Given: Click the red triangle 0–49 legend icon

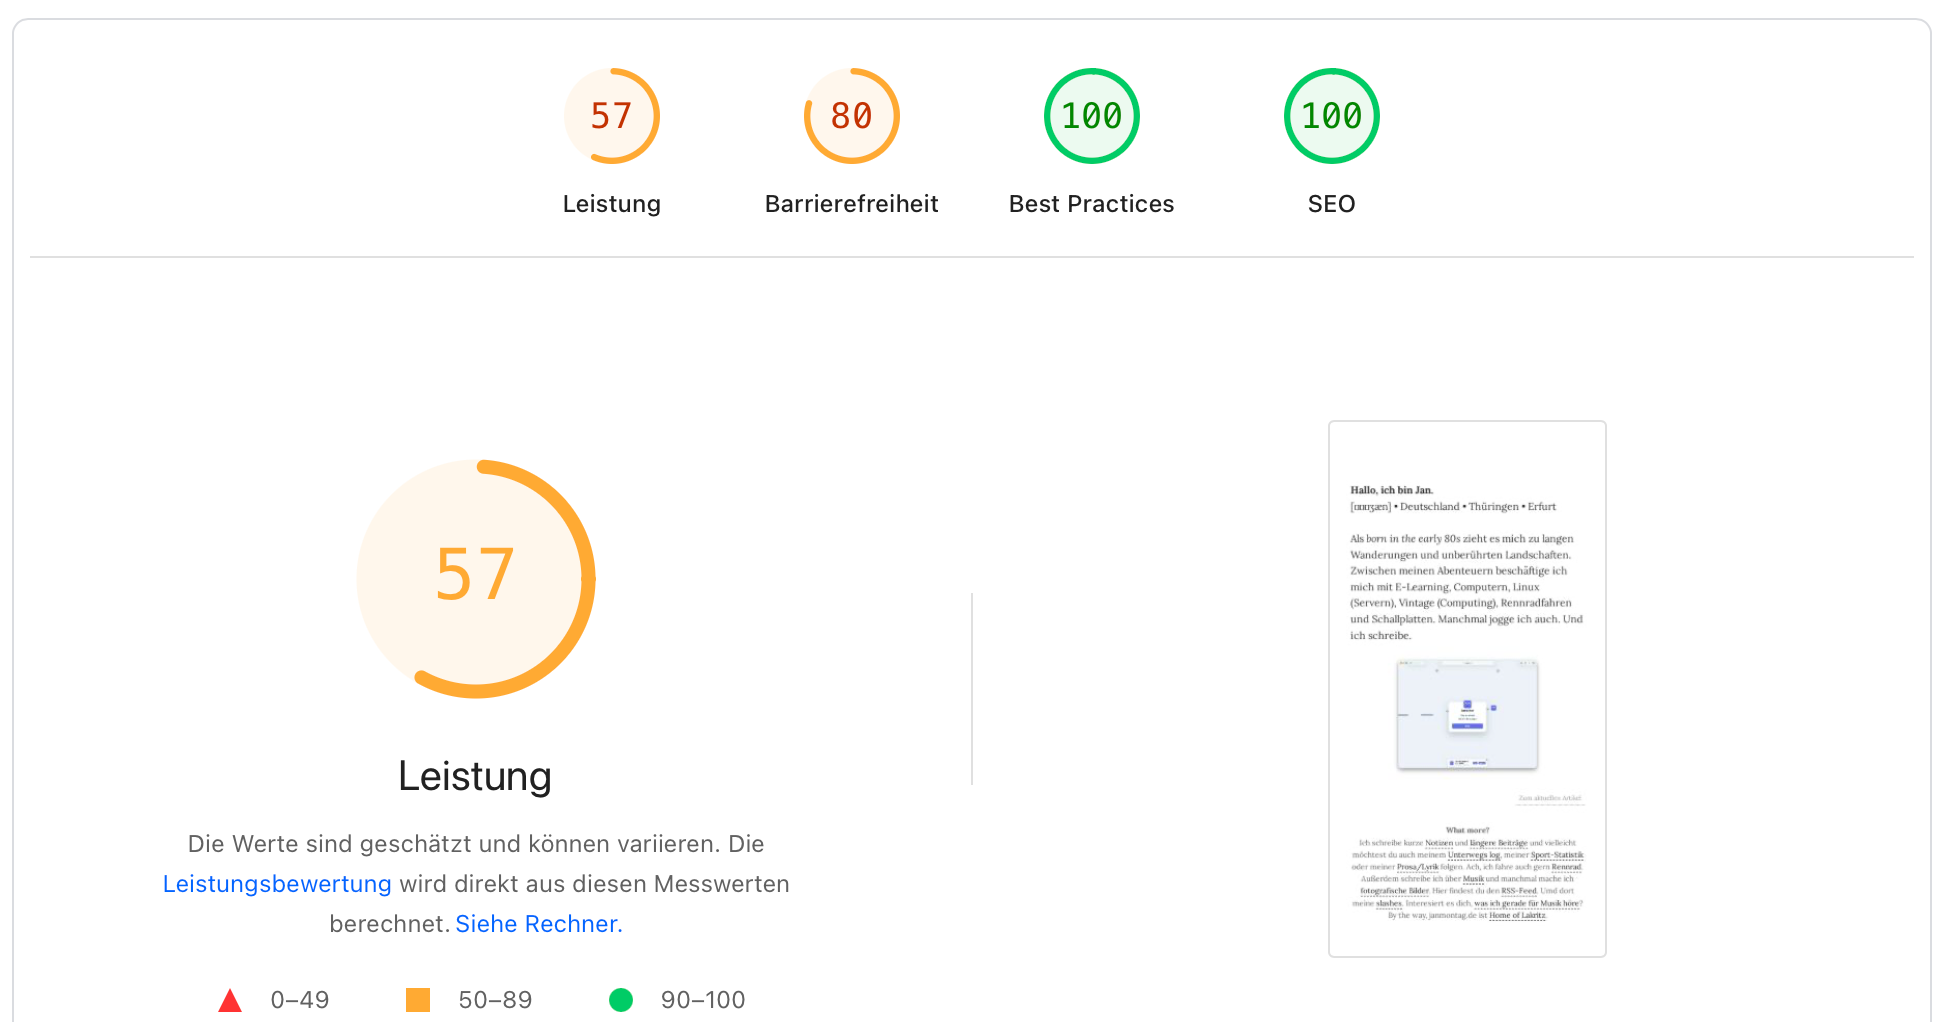Looking at the screenshot, I should point(231,999).
